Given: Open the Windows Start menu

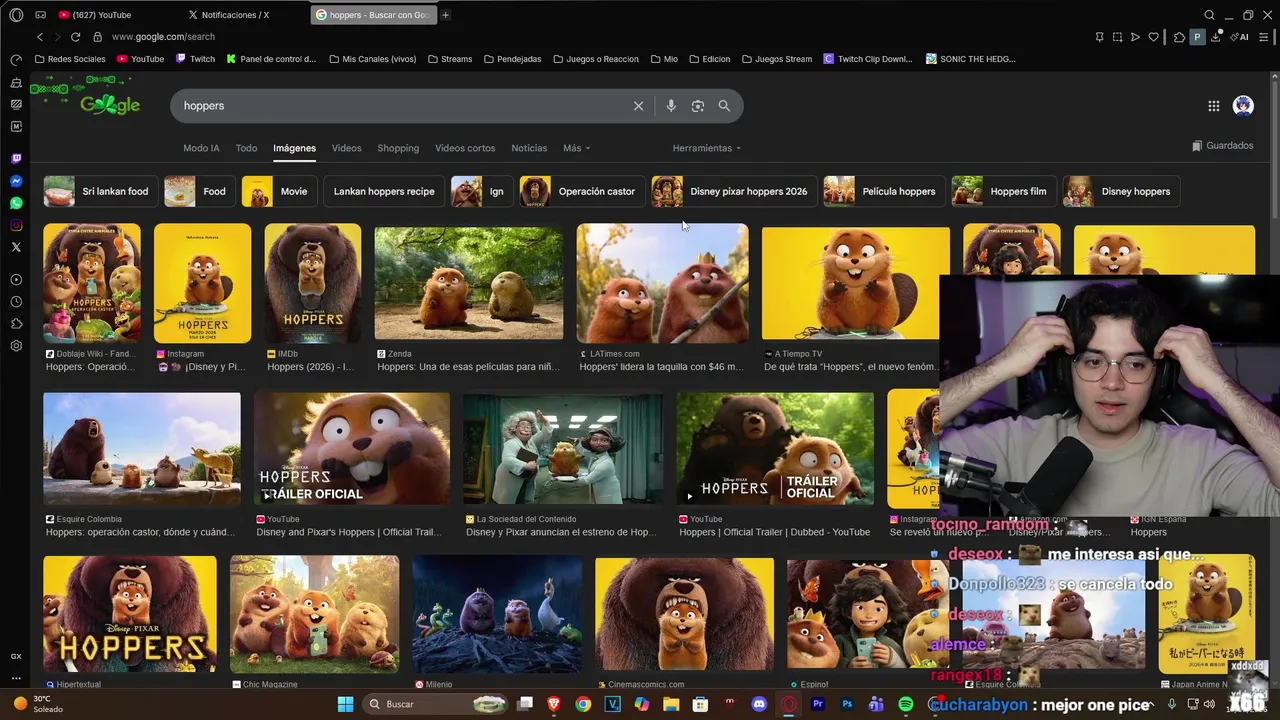Looking at the screenshot, I should (x=345, y=704).
